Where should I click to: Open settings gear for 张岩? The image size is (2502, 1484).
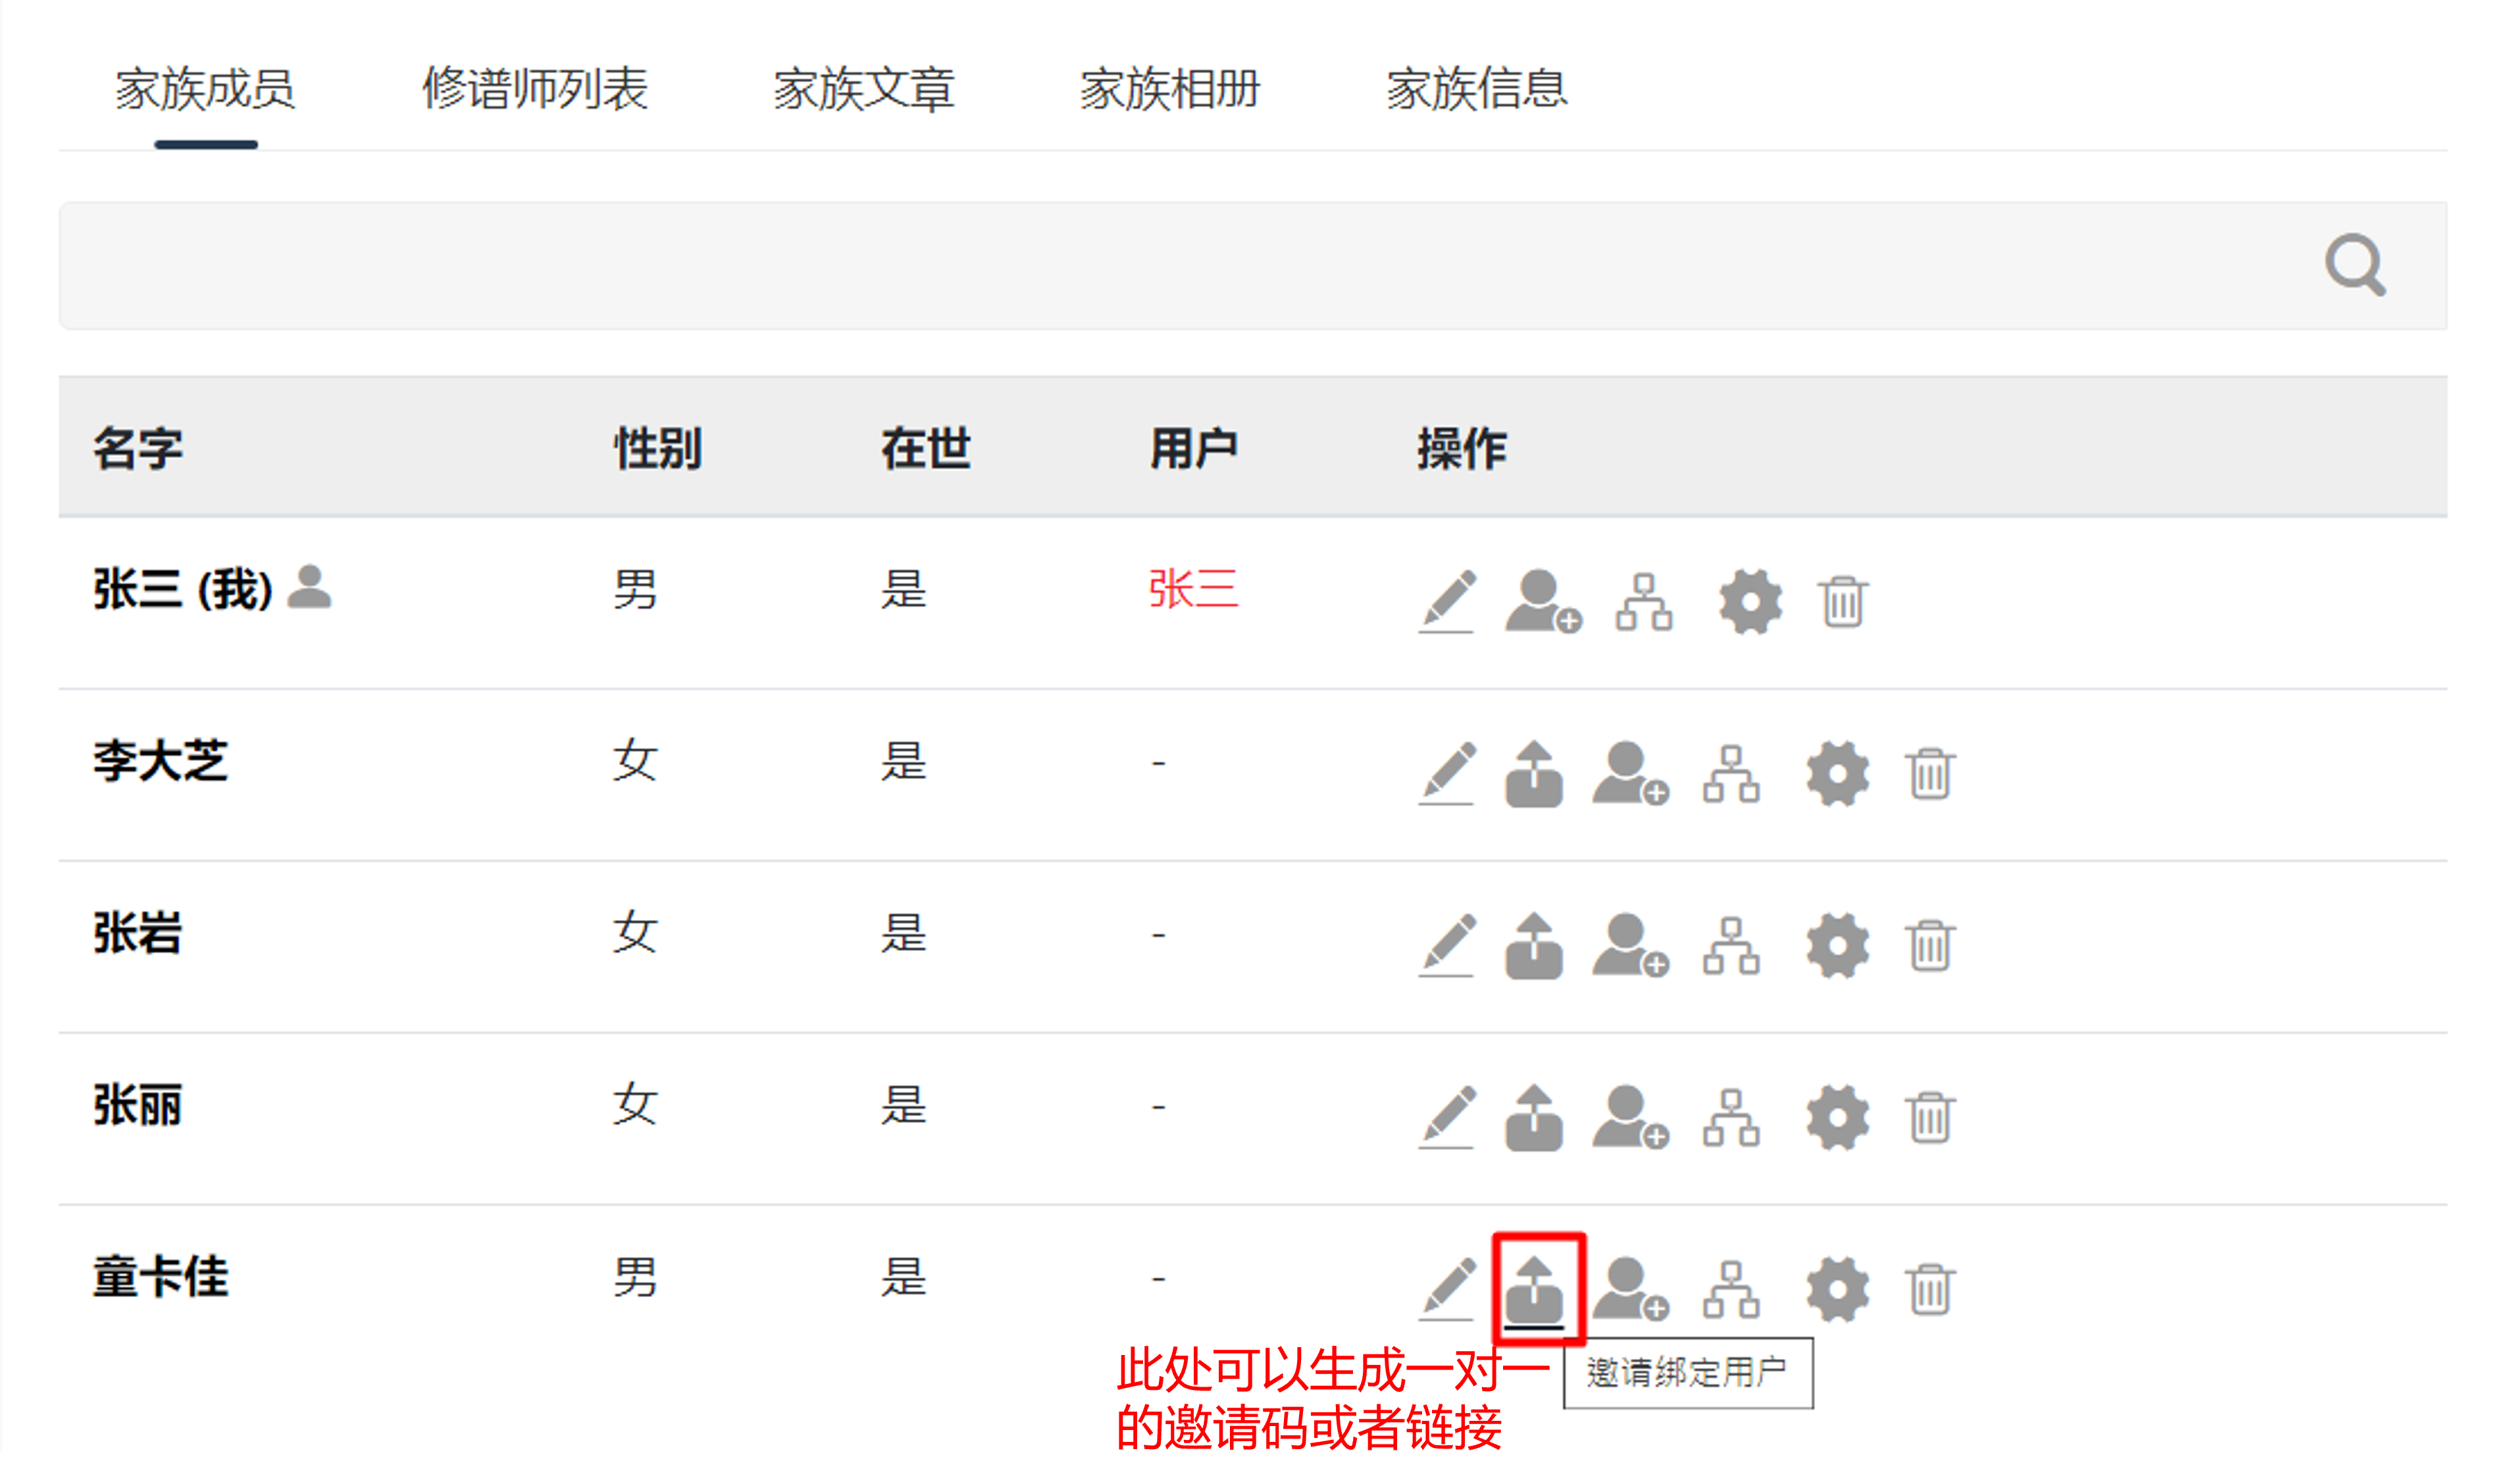coord(1838,945)
